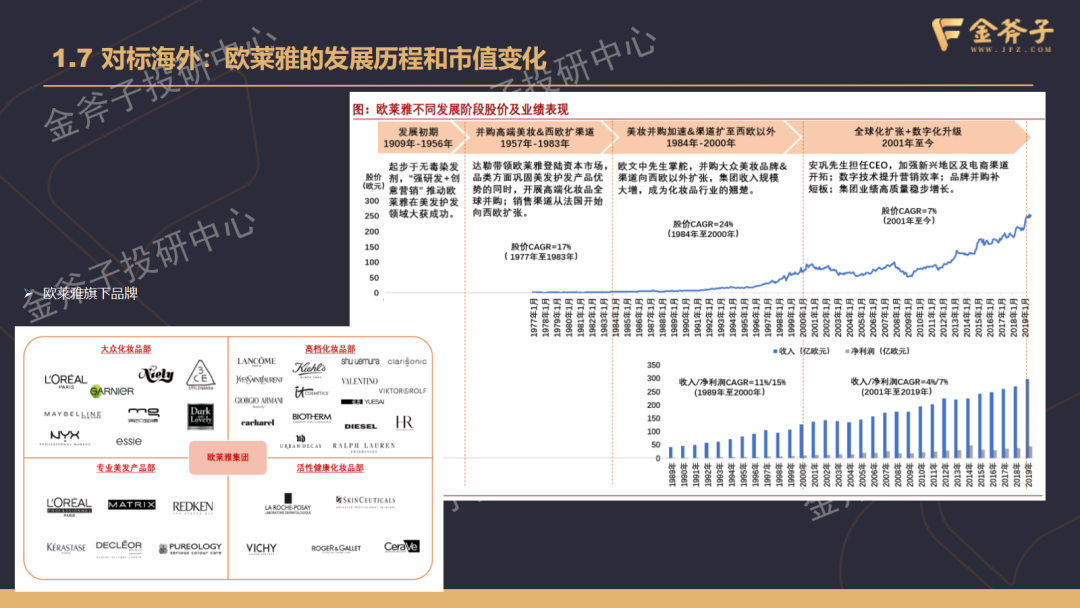This screenshot has height=608, width=1080.
Task: Click the paragraph starting 欧文中先生掌舵
Action: tap(703, 178)
